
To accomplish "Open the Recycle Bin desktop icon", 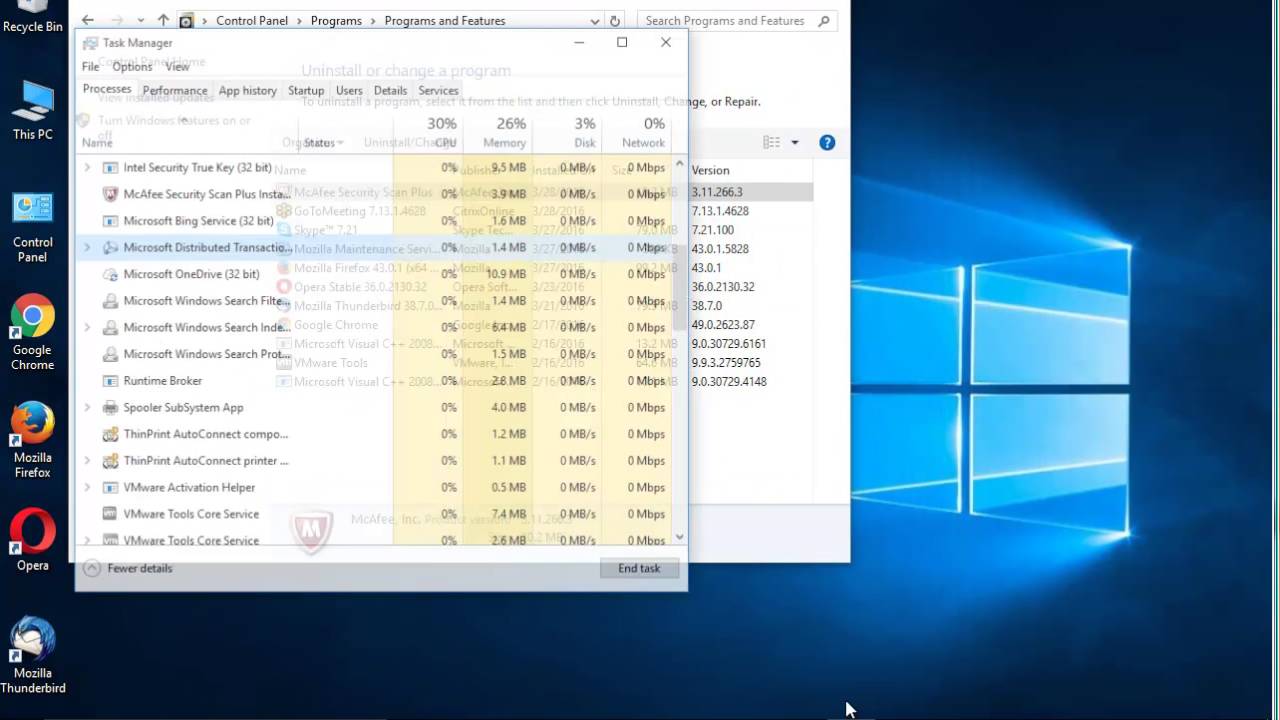I will click(32, 17).
